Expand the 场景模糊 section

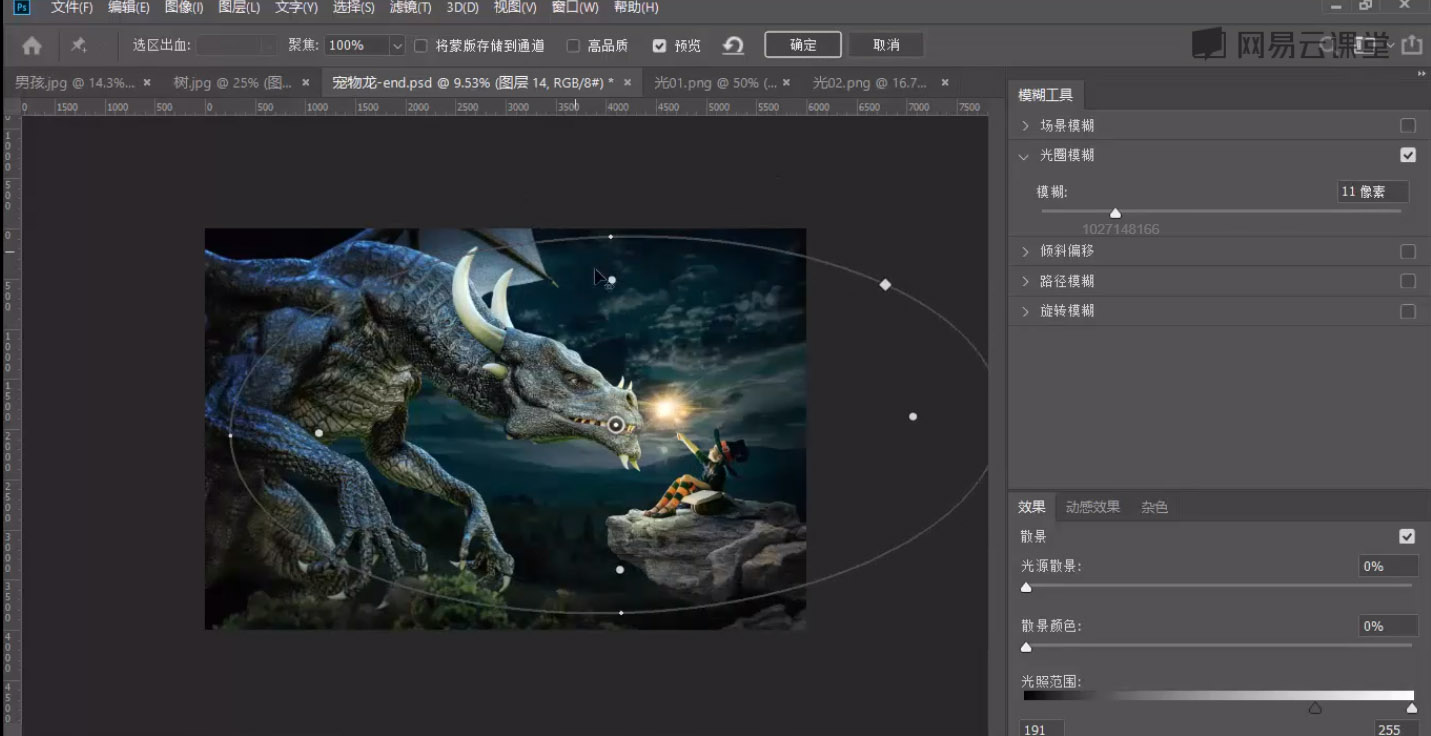tap(1025, 126)
